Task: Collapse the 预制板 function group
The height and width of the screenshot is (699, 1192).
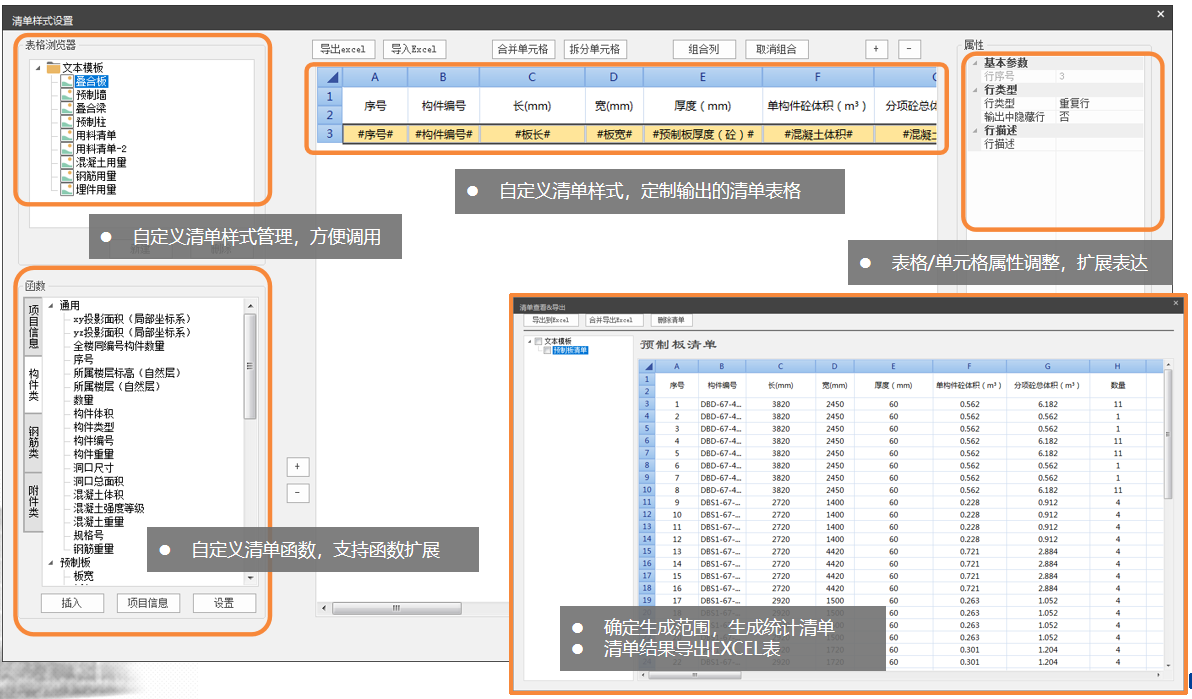Action: tap(50, 563)
